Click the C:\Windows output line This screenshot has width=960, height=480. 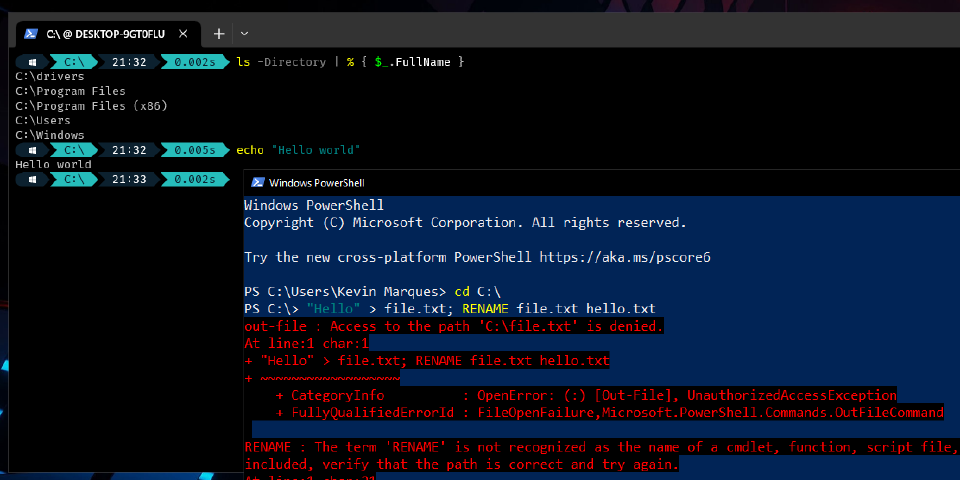click(x=50, y=135)
